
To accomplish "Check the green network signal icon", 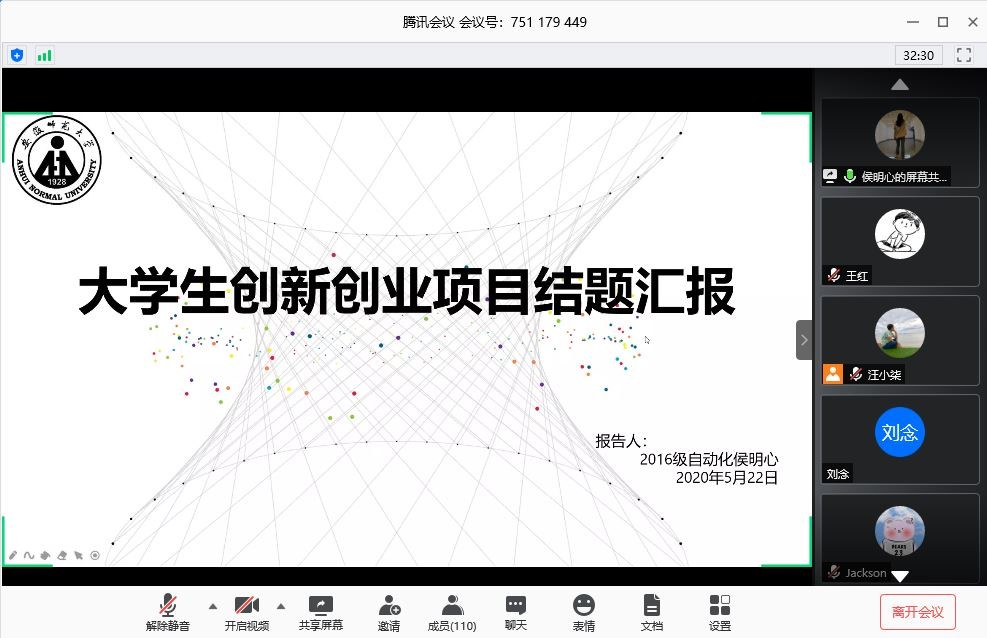I will 44,55.
